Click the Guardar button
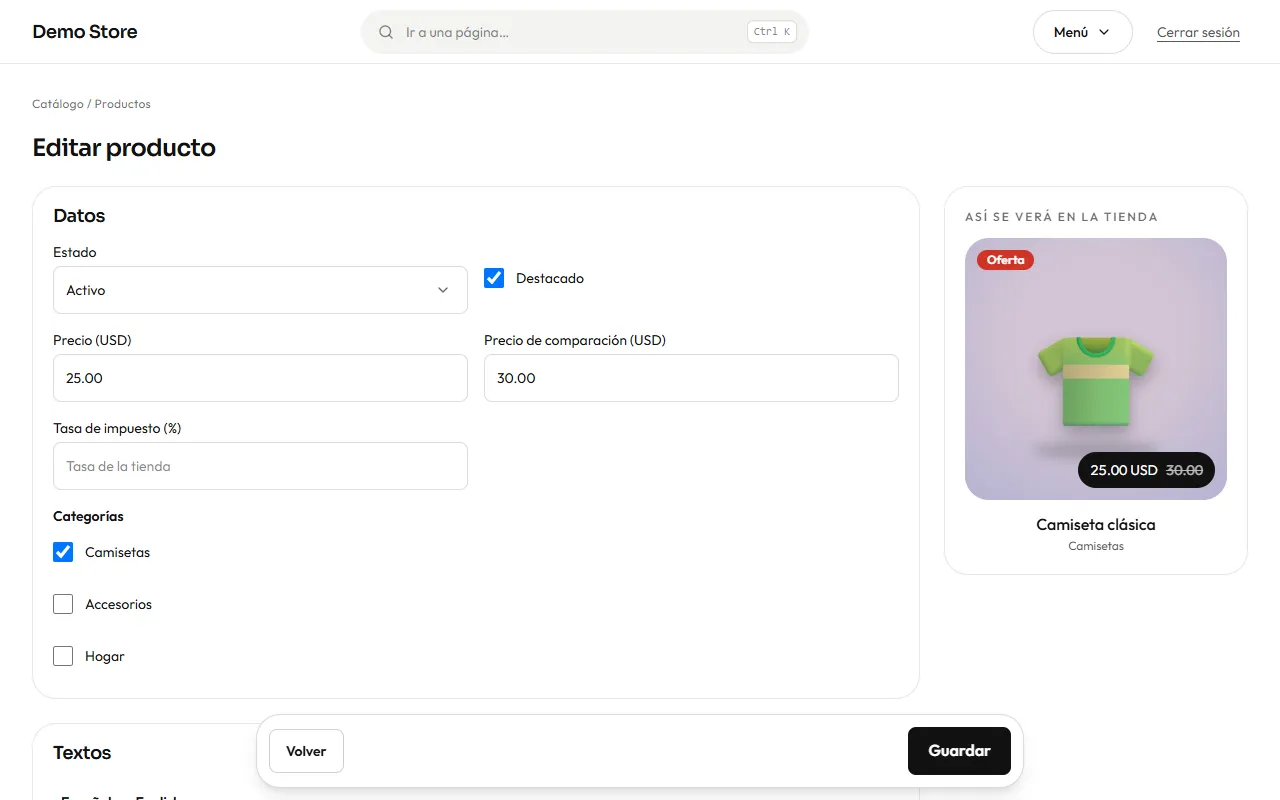 click(x=959, y=751)
